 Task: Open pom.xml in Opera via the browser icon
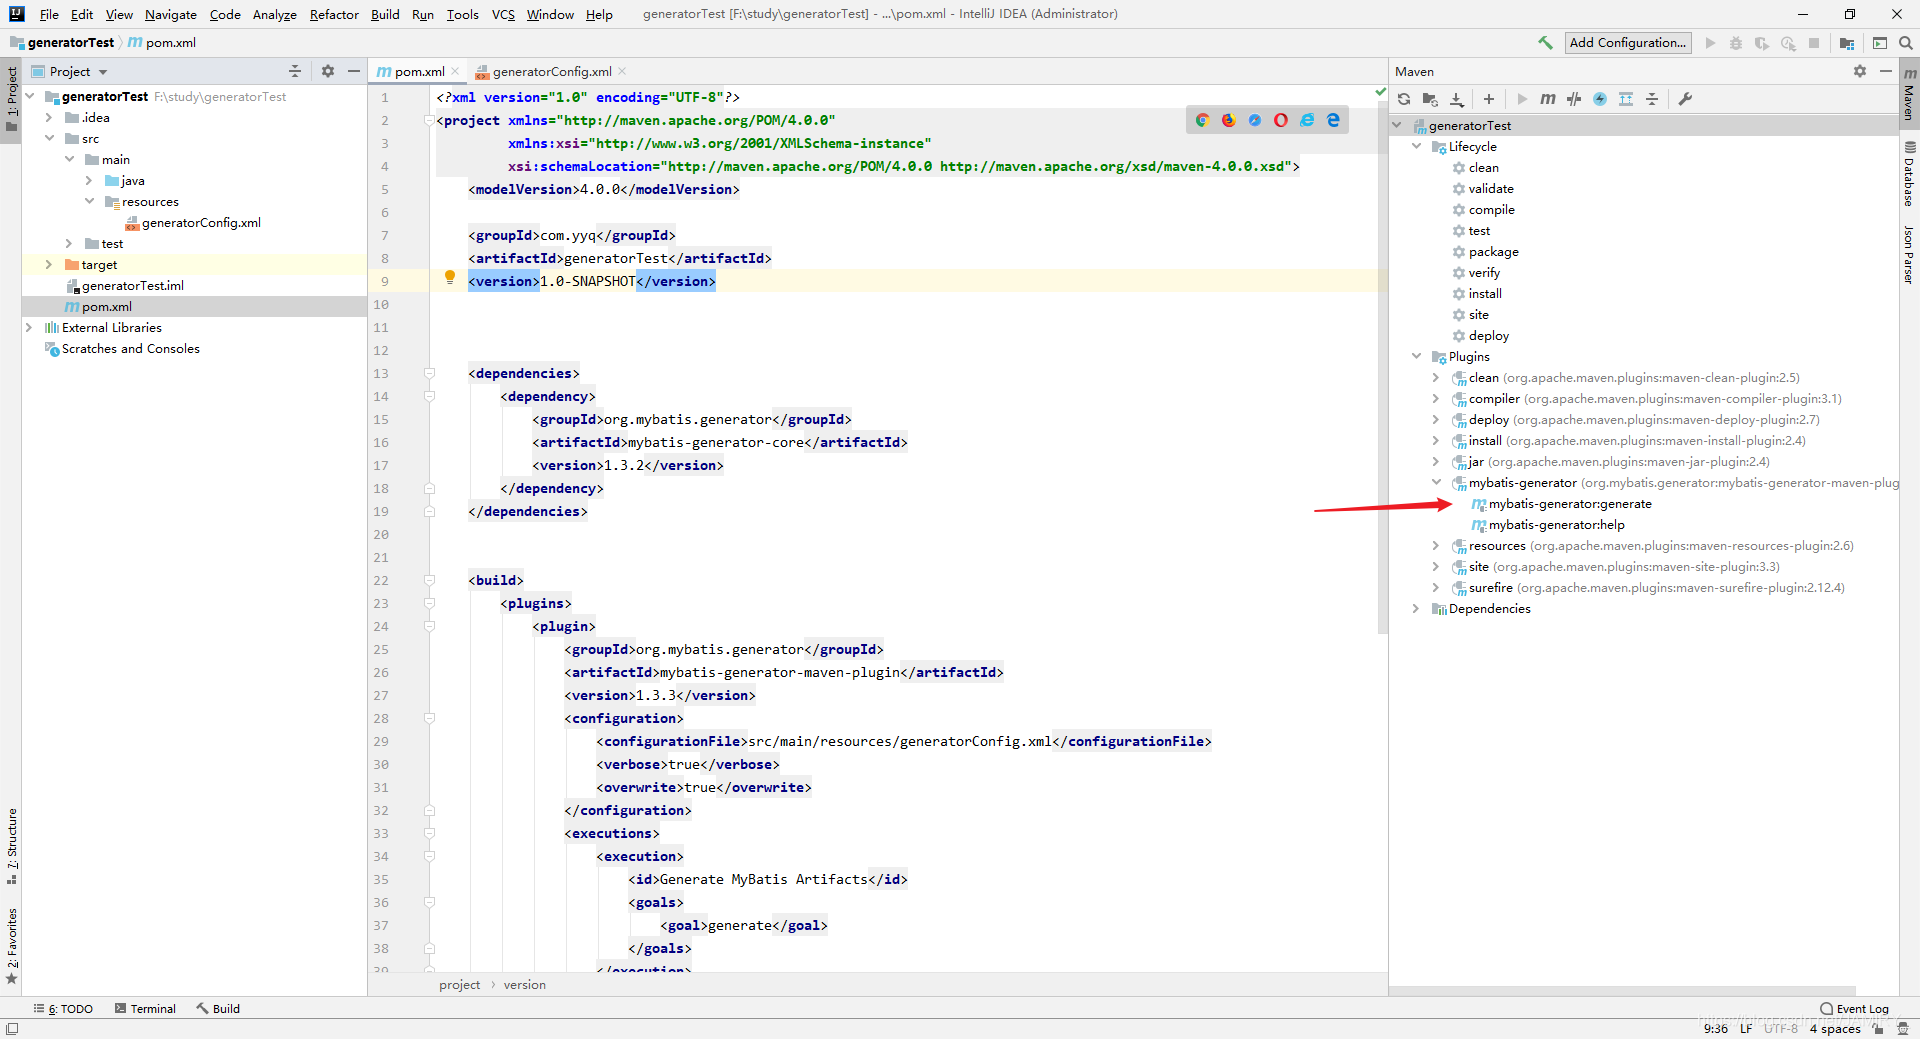pos(1281,120)
